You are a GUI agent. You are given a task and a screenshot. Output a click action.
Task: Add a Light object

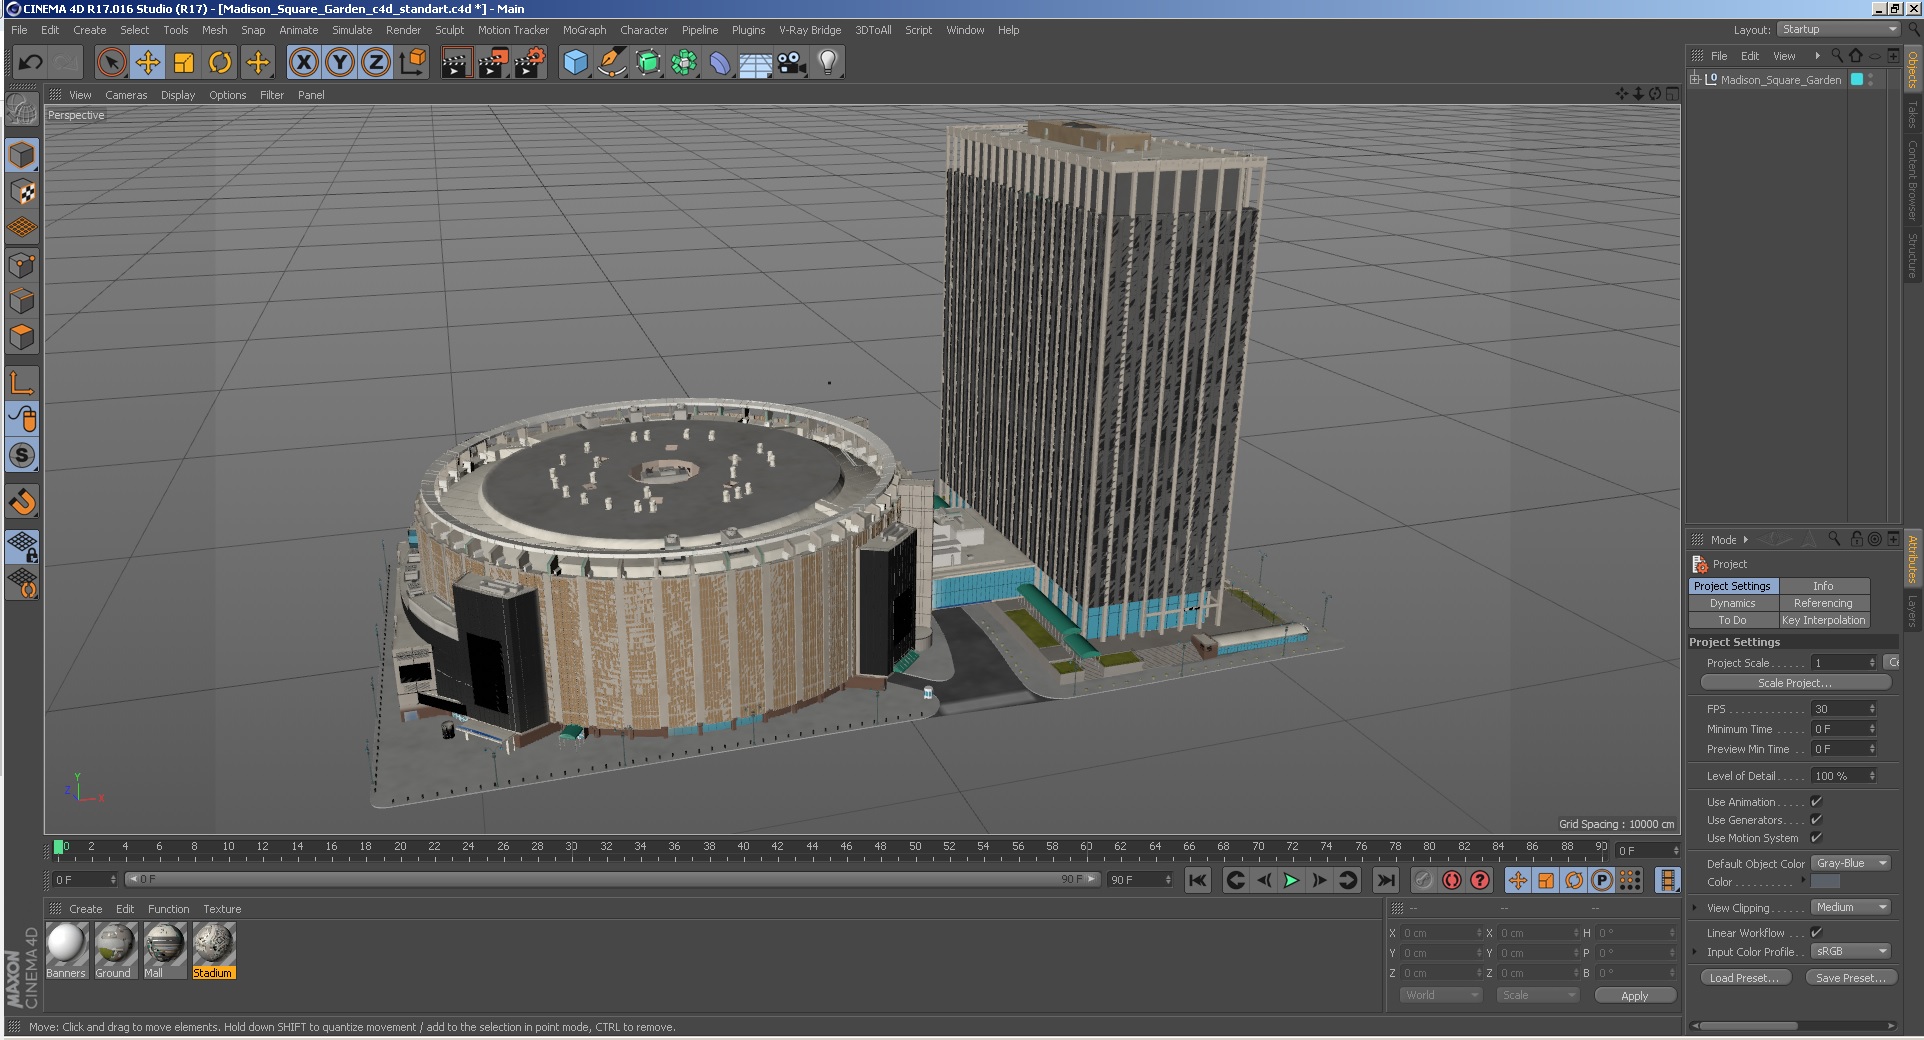pos(828,63)
